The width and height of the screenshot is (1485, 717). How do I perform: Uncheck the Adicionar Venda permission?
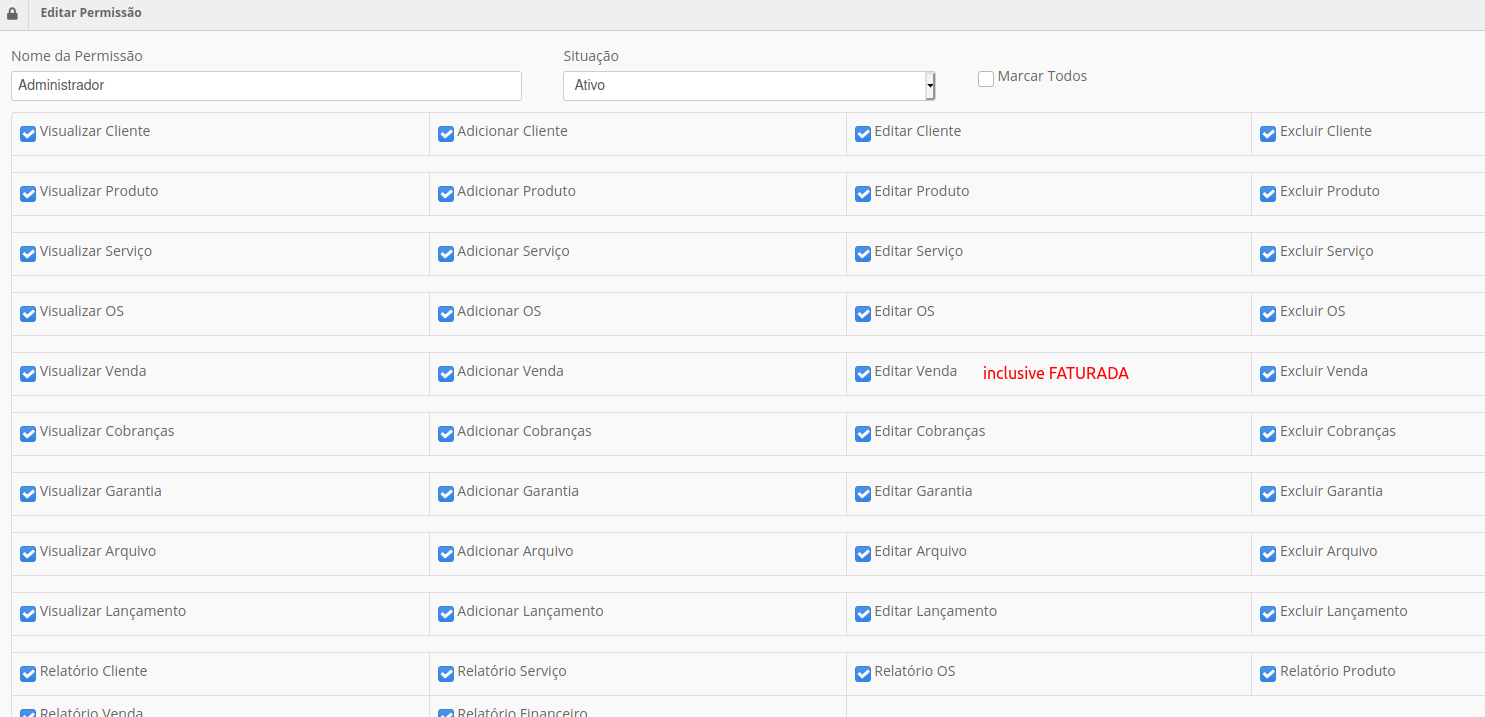445,373
